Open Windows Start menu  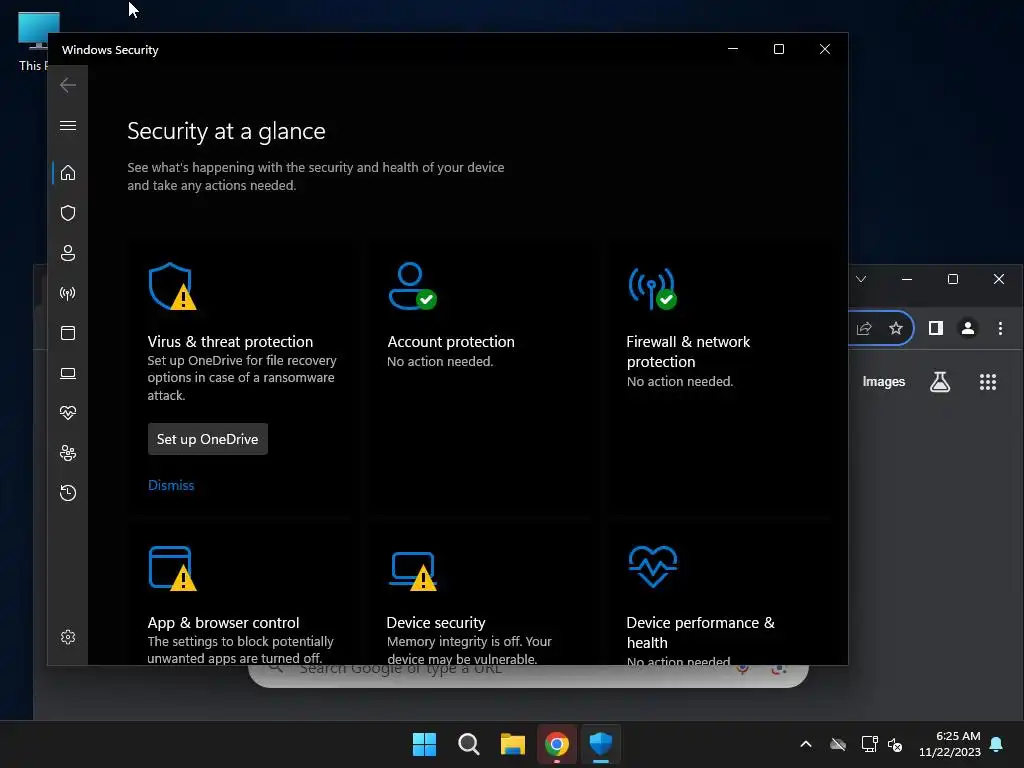click(x=424, y=744)
